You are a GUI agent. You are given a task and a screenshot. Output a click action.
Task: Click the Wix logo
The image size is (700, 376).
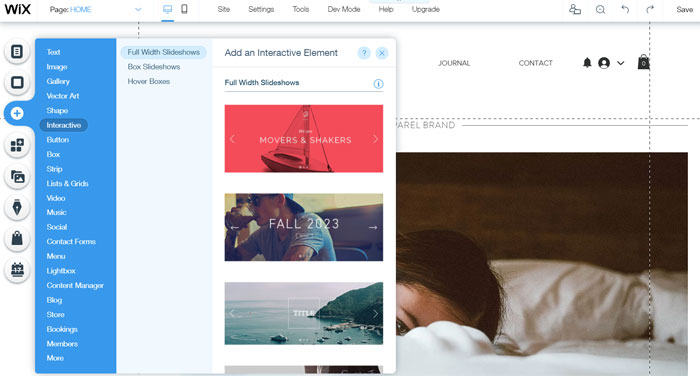[17, 9]
